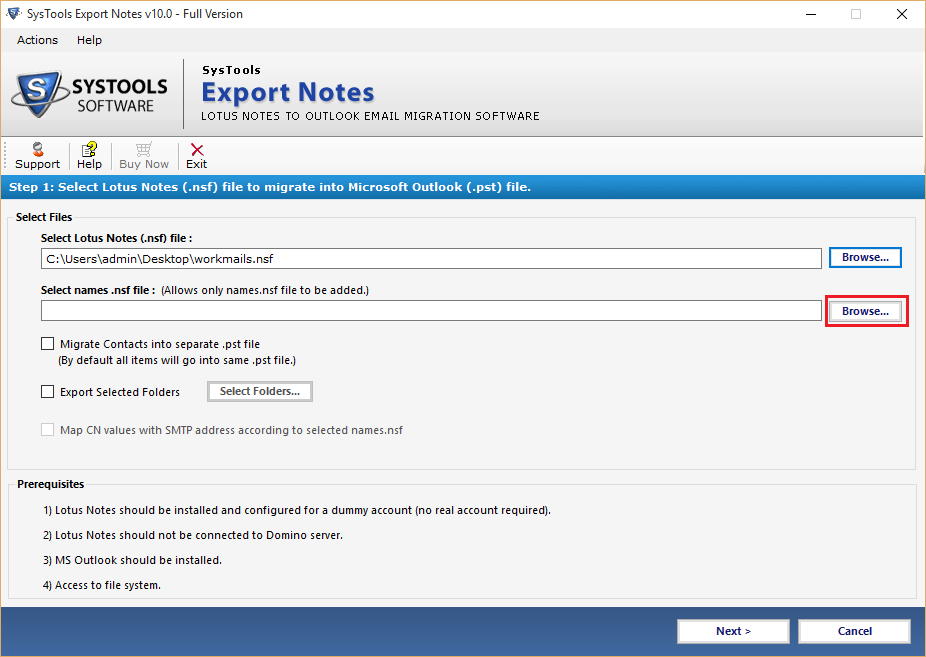The width and height of the screenshot is (926, 657).
Task: Click the Step 1 heading banner text
Action: (270, 187)
